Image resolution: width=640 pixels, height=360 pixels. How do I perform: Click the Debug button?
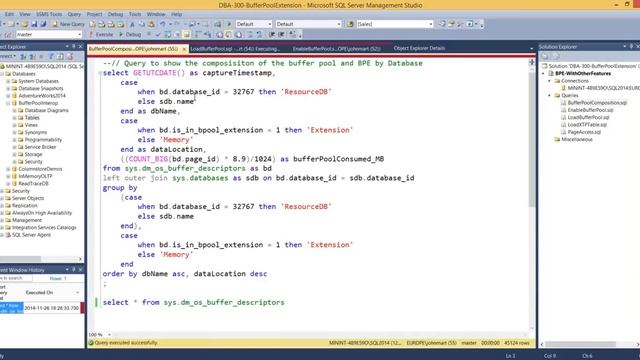(x=130, y=35)
